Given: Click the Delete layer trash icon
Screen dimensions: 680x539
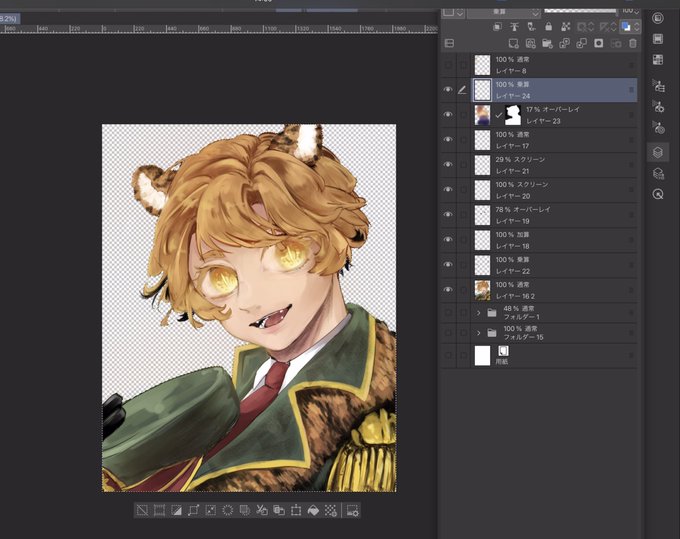Looking at the screenshot, I should [633, 43].
